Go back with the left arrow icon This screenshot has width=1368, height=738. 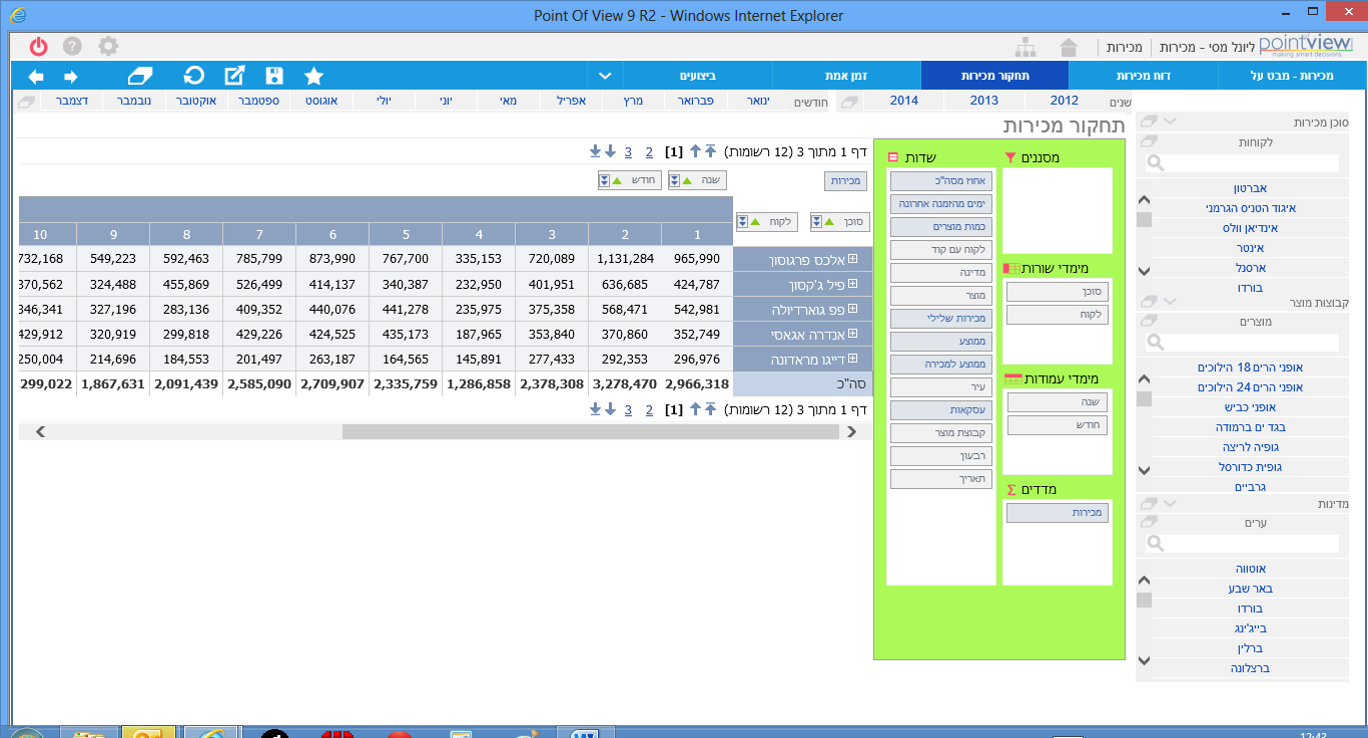click(x=36, y=76)
